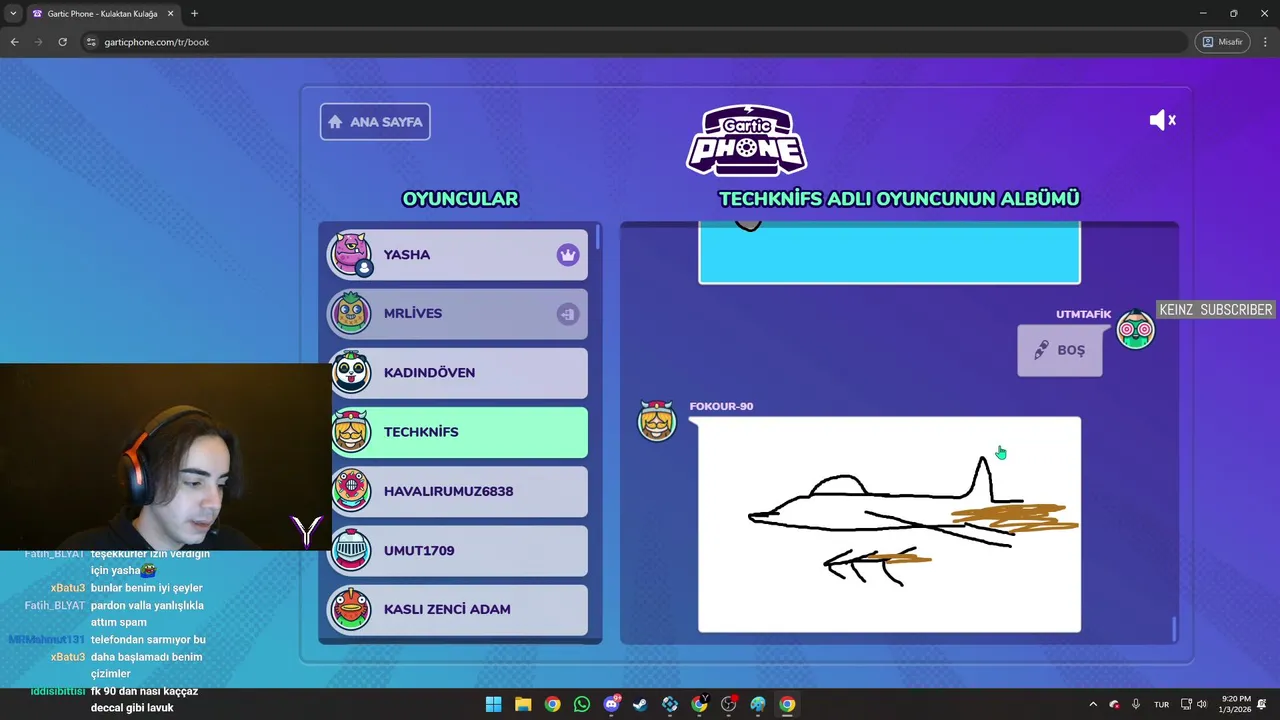Open the clock showing 9:20 PM

1236,704
